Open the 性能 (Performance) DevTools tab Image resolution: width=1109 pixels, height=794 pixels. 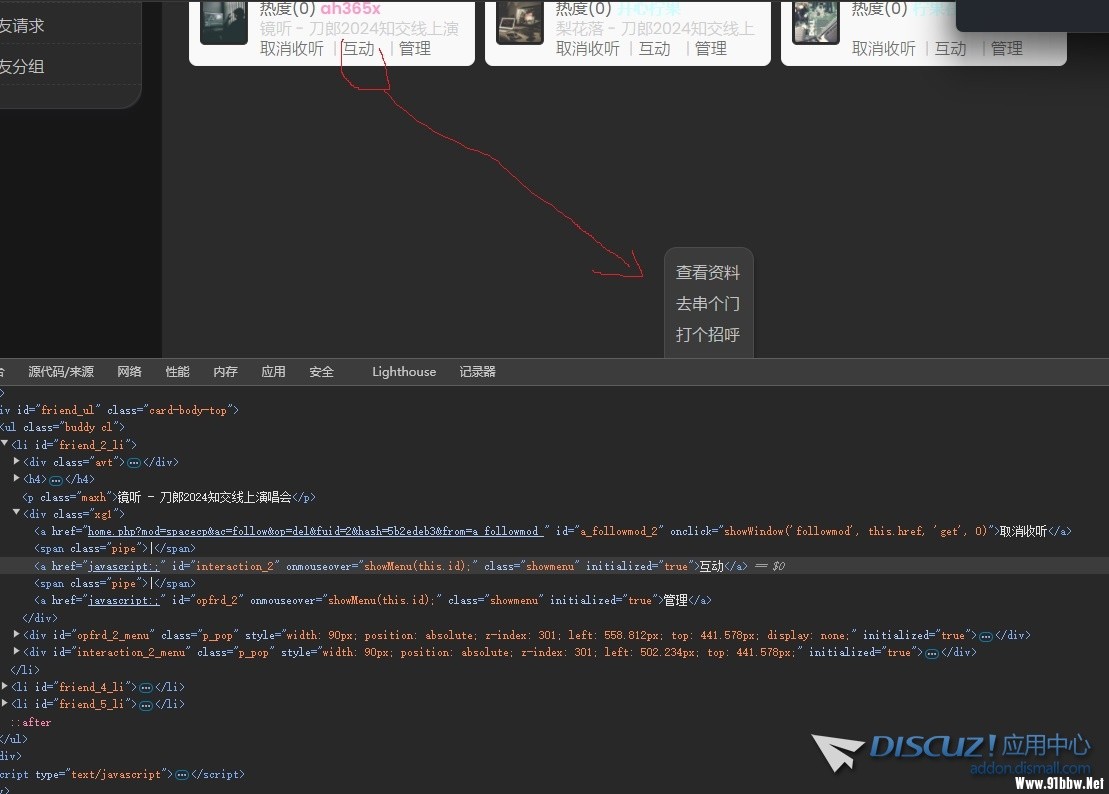pos(177,372)
